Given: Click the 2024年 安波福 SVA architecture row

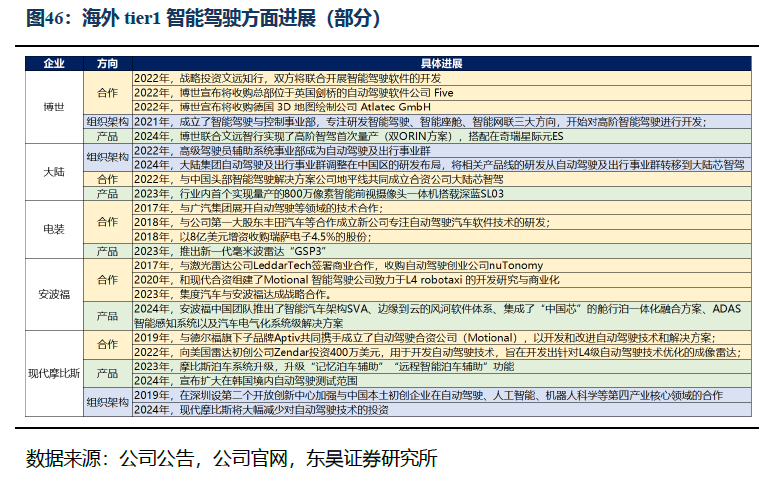Looking at the screenshot, I should click(x=442, y=316).
